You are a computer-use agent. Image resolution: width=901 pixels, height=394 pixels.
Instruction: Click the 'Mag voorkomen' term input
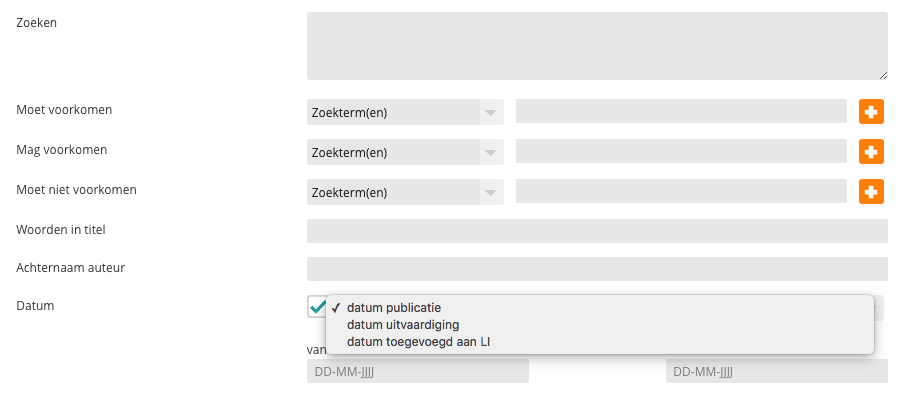[681, 151]
